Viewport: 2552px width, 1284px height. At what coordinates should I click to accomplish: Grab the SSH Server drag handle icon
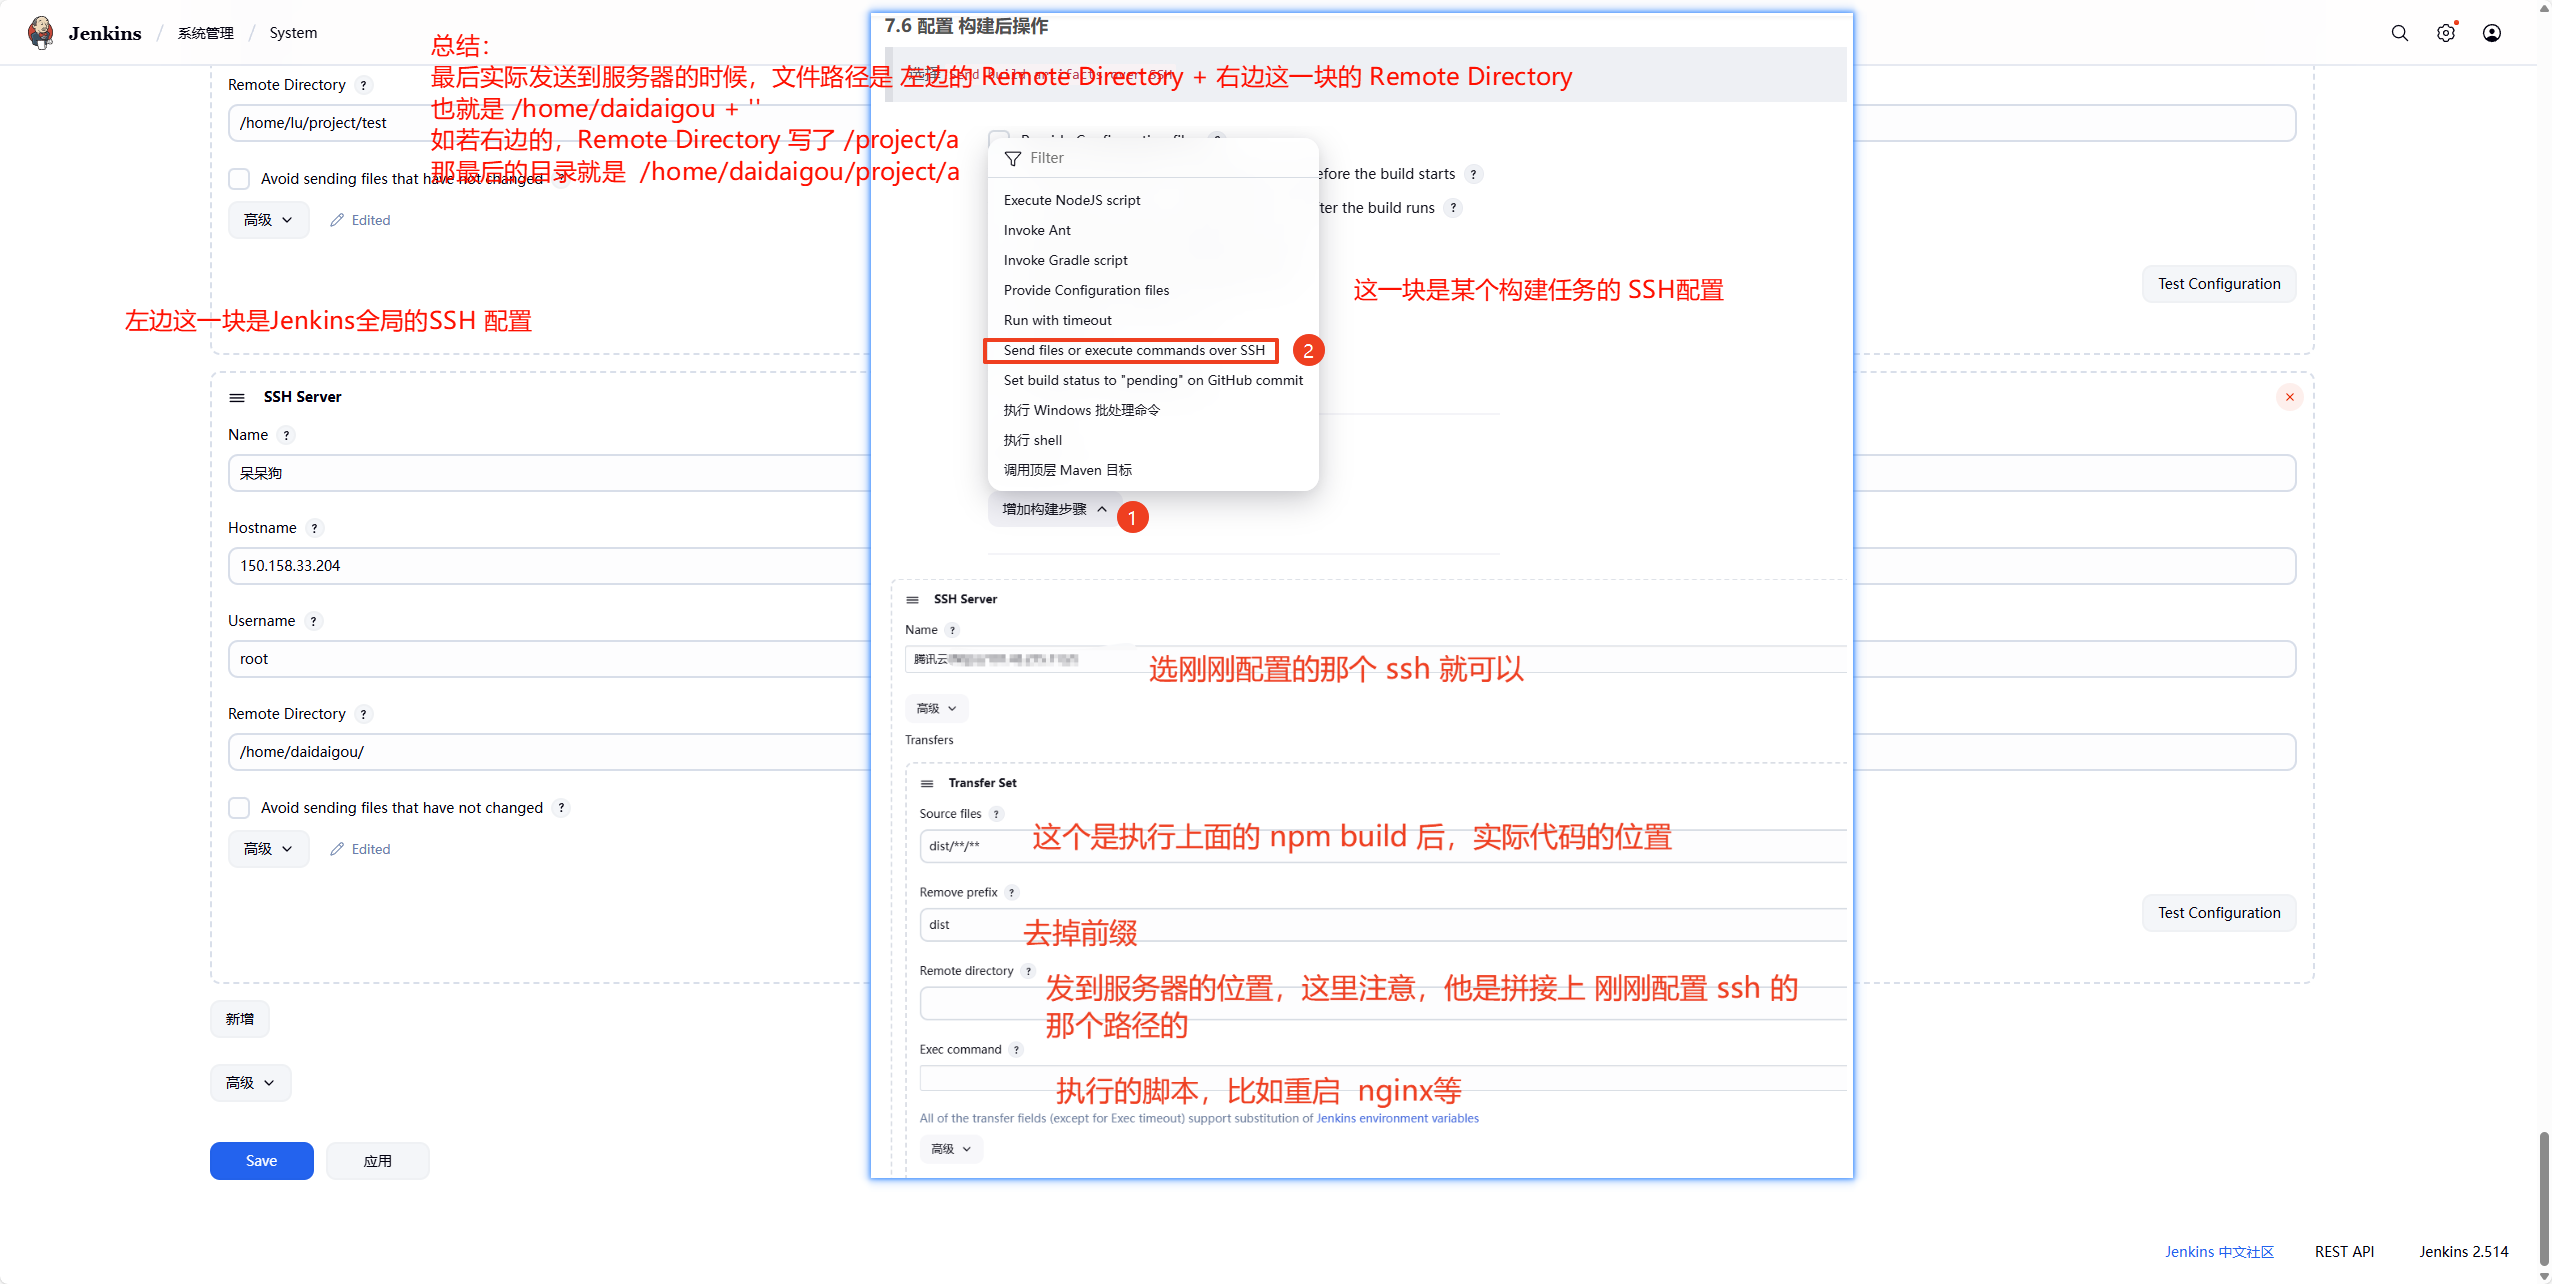point(237,398)
